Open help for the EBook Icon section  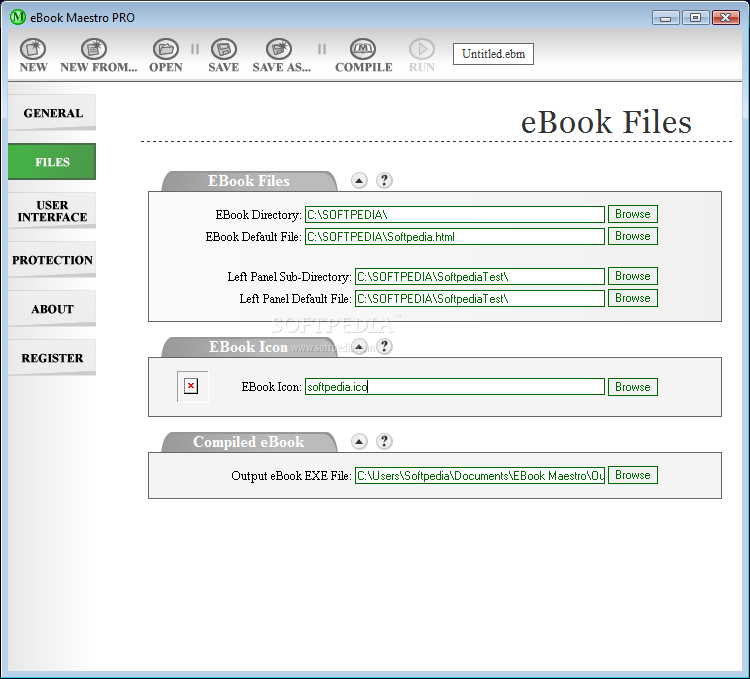(384, 346)
